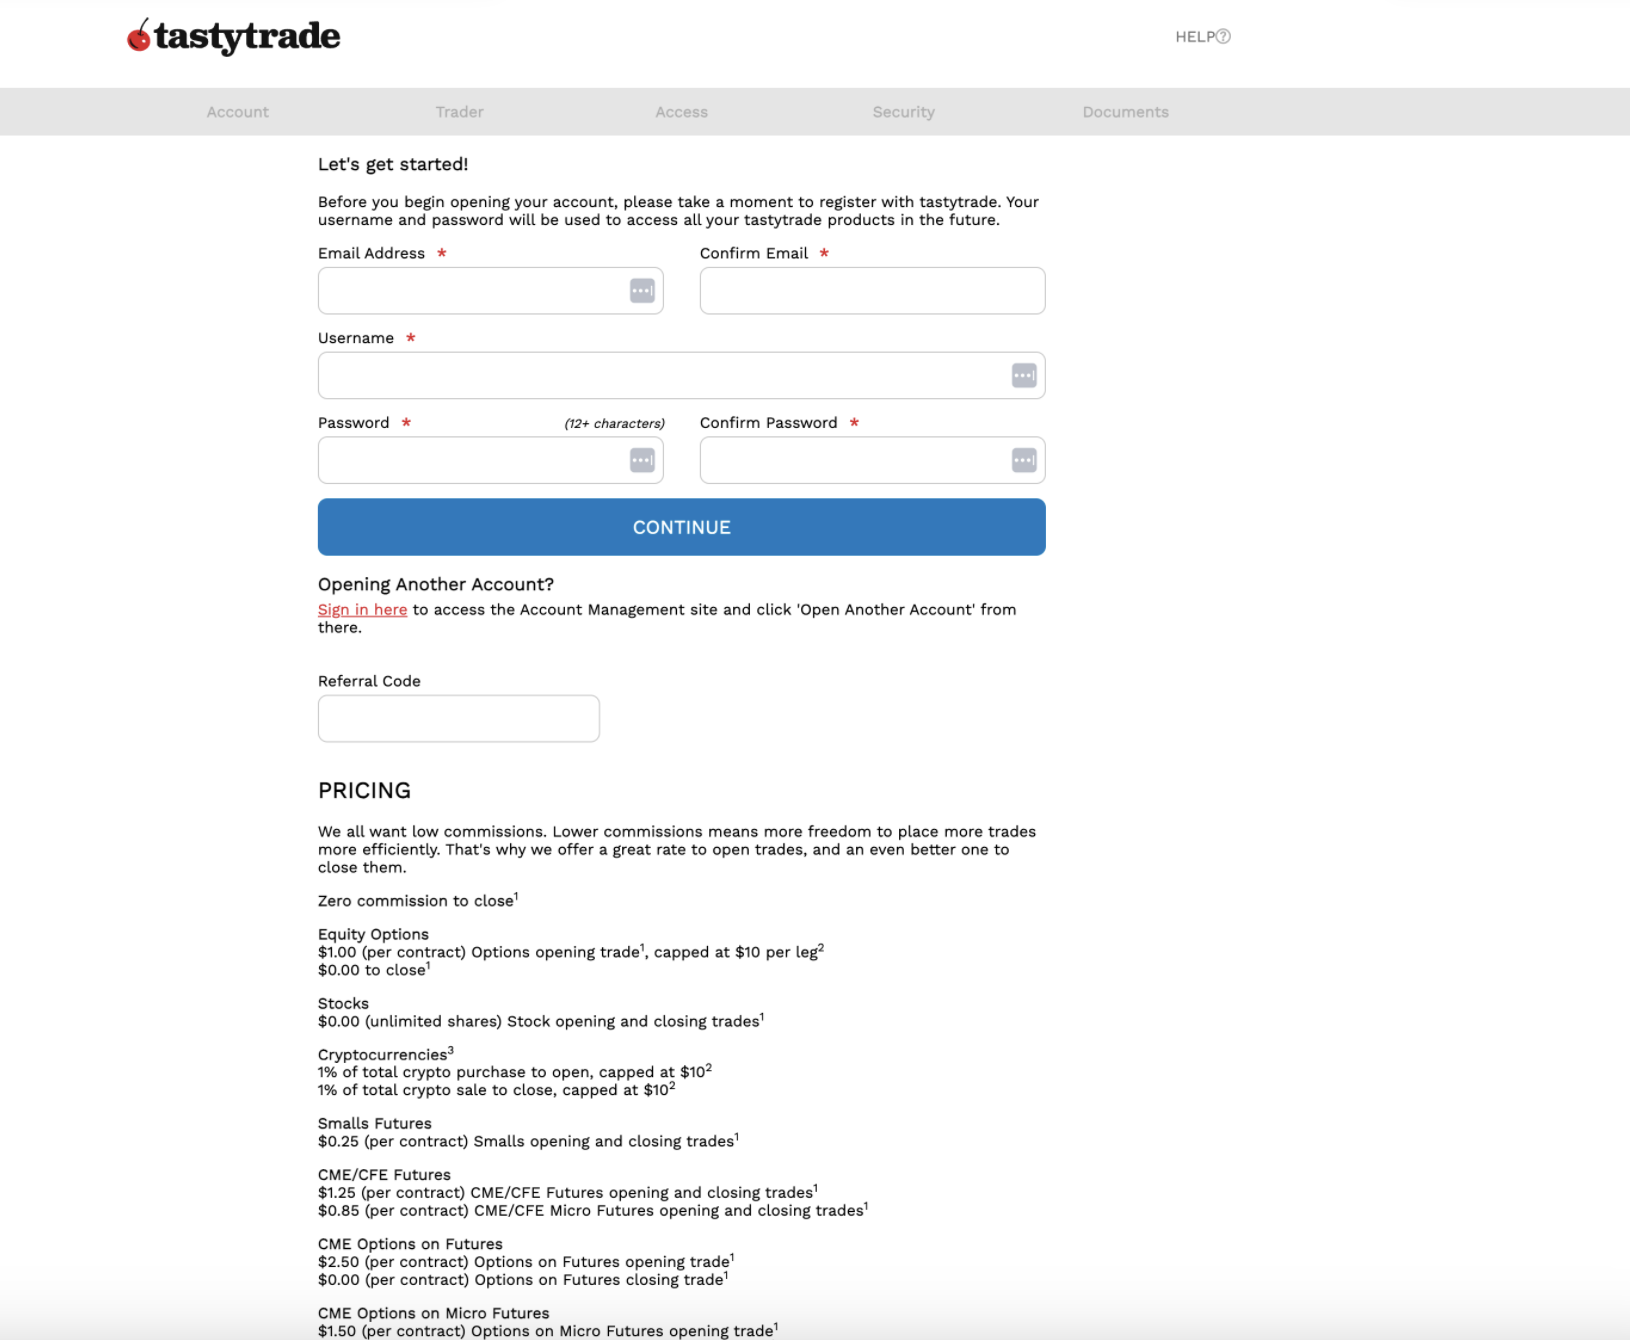Click the 'CME/CFE Futures' pricing heading
Screen dimensions: 1630x1340
tap(384, 1175)
